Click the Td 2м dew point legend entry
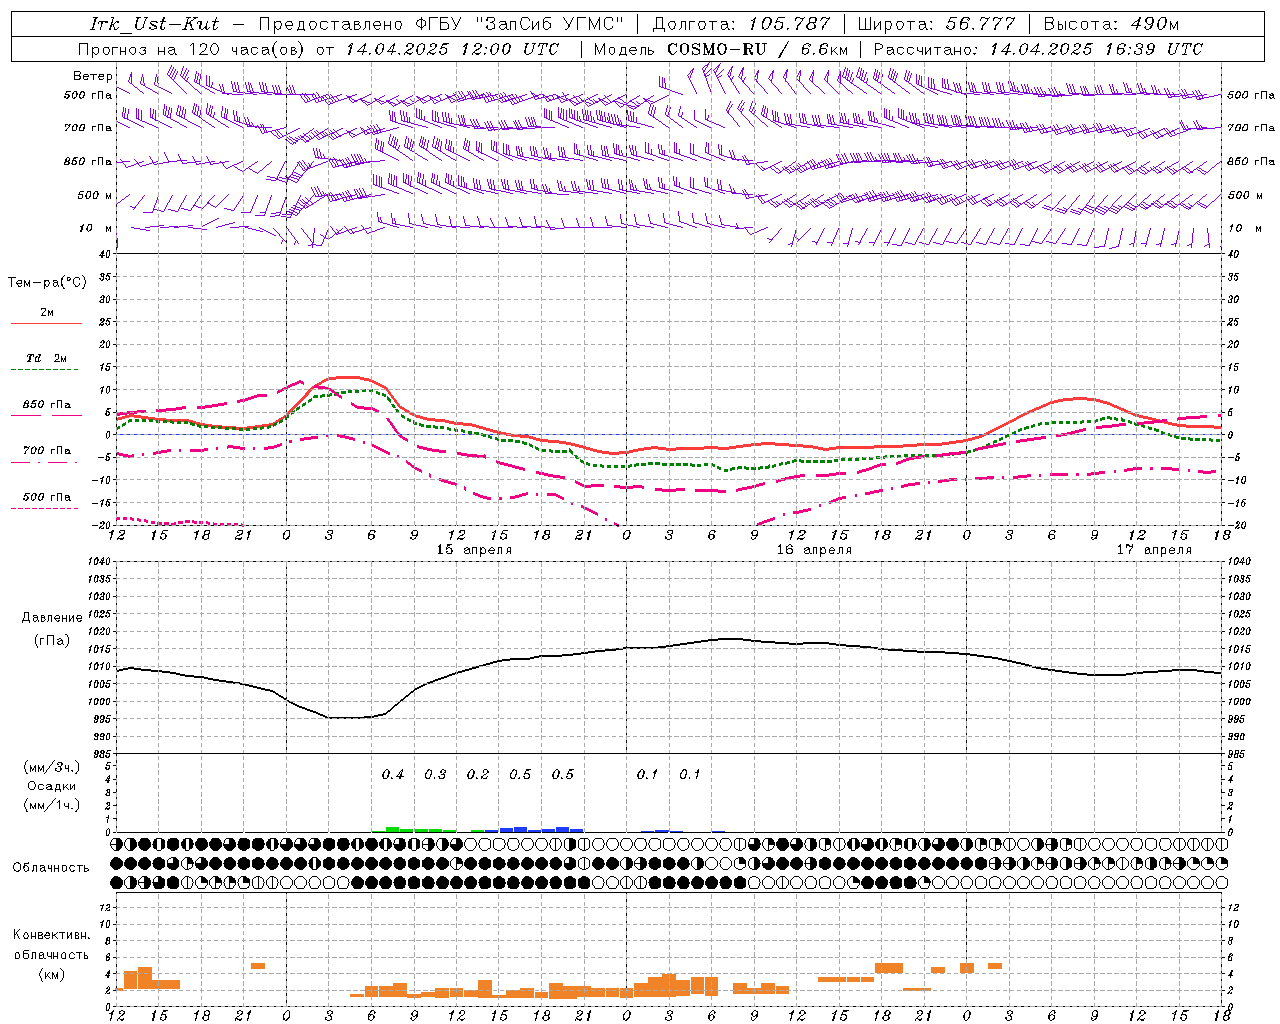1280x1024 pixels. [47, 358]
